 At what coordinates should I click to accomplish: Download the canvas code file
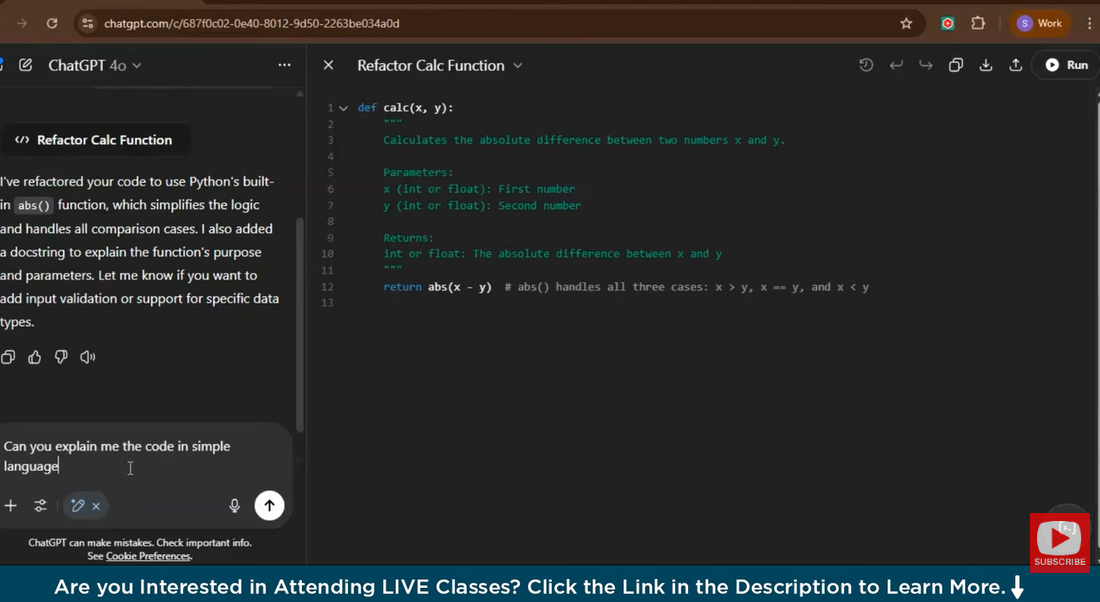986,65
